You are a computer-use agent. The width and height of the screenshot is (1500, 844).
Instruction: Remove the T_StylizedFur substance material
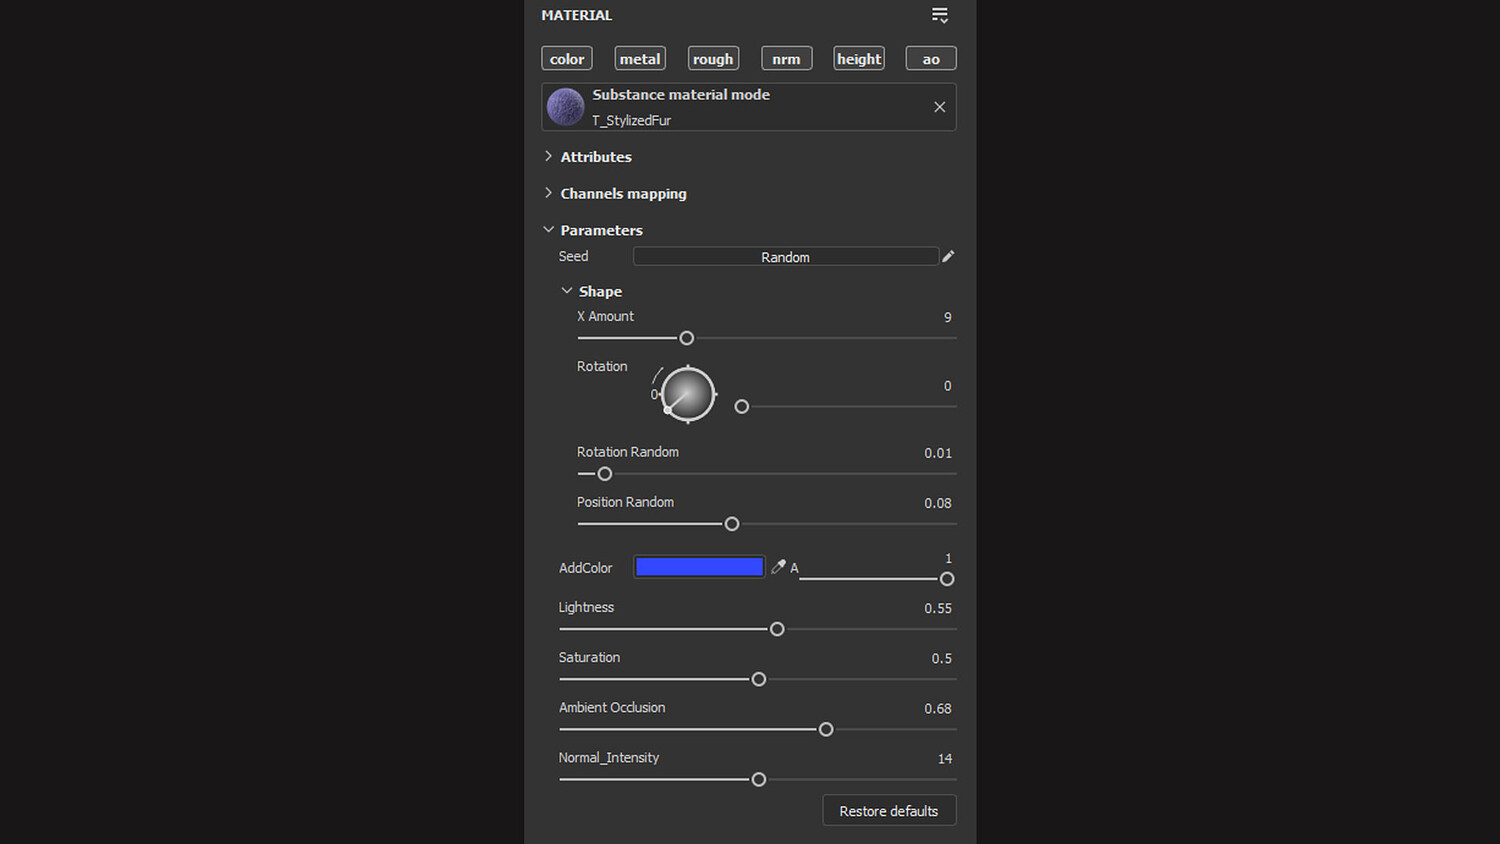[939, 107]
